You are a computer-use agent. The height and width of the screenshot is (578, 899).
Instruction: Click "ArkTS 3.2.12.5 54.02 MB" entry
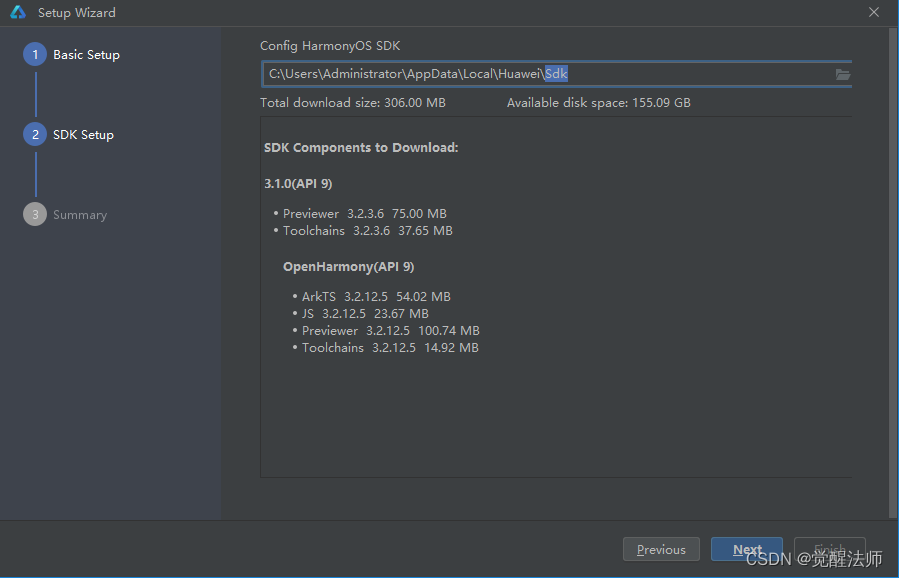(376, 296)
